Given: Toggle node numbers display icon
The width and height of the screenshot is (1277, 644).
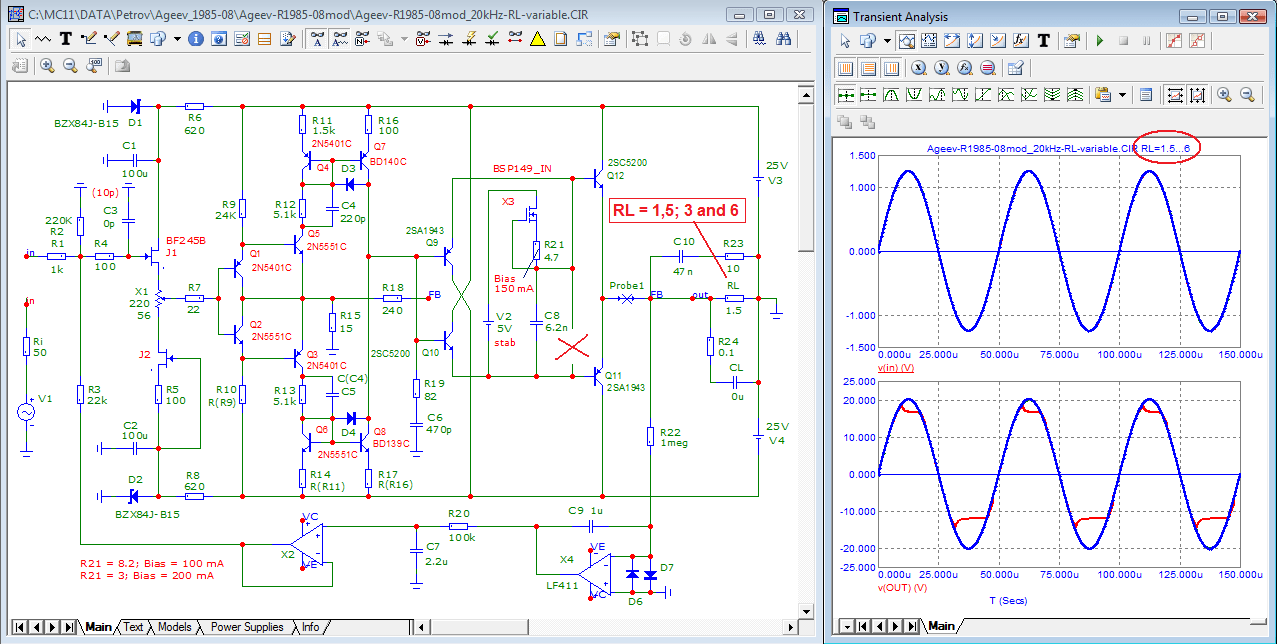Looking at the screenshot, I should pyautogui.click(x=362, y=39).
